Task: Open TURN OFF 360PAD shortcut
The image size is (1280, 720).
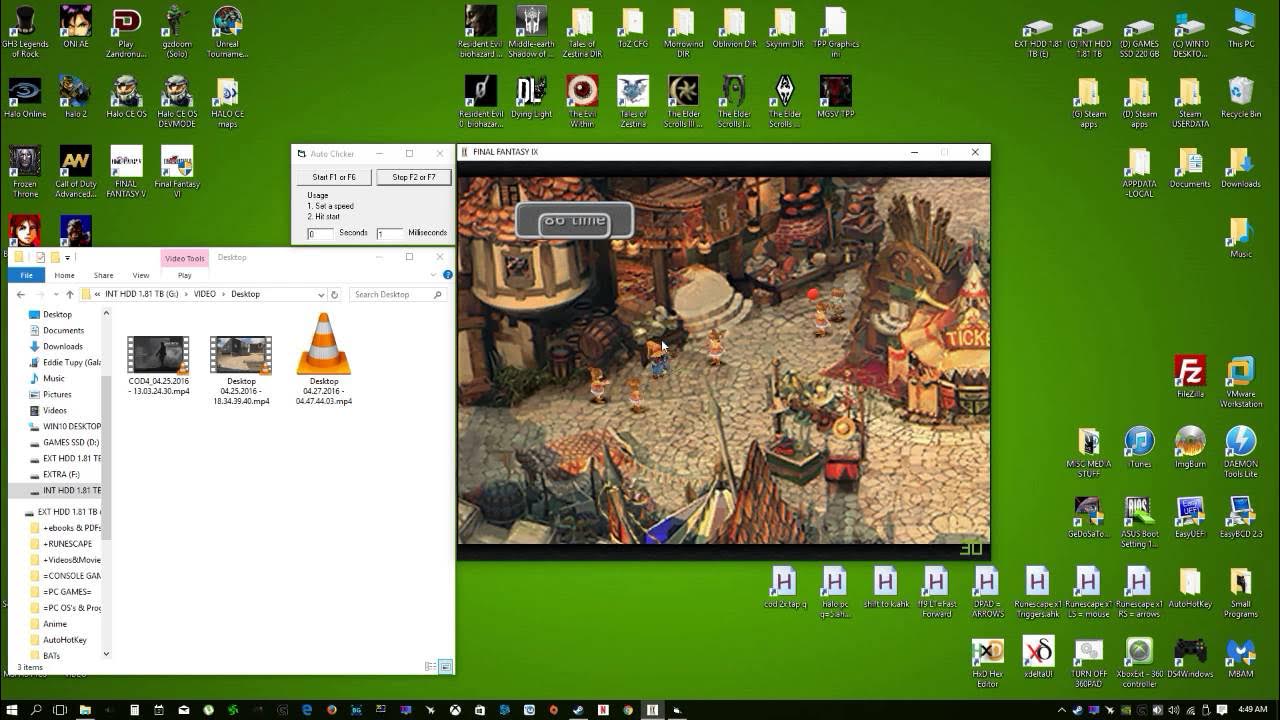Action: point(1089,662)
